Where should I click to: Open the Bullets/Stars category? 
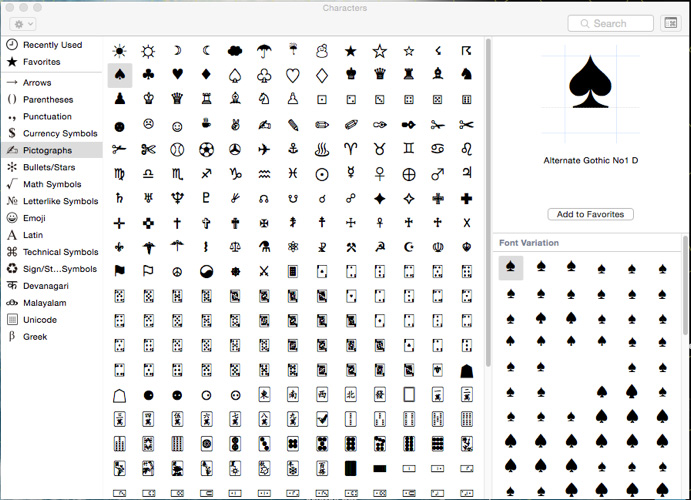(52, 167)
